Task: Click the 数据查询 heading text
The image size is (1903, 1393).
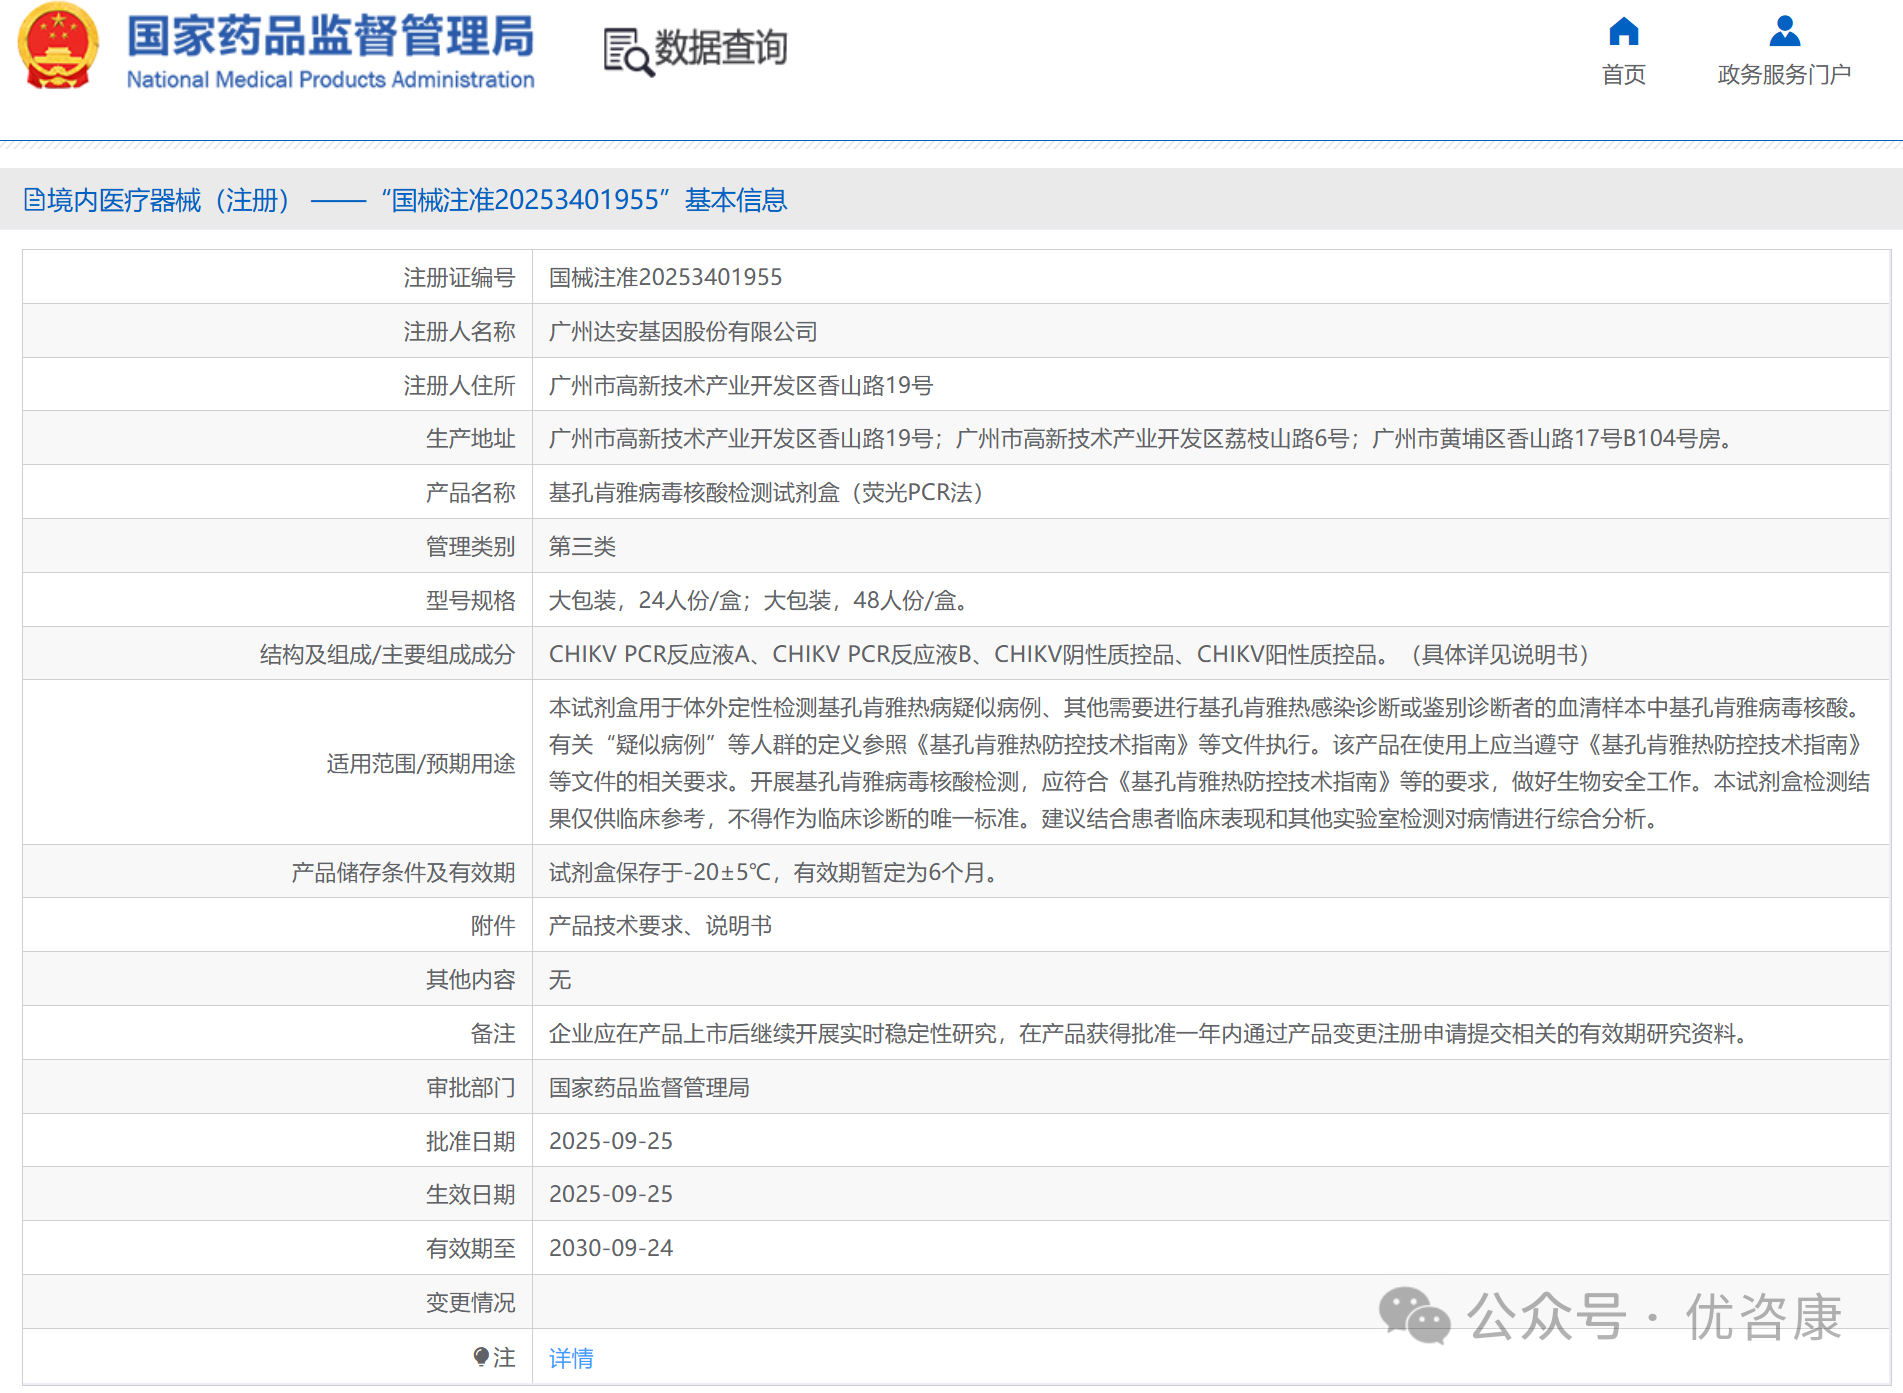Action: (x=720, y=48)
